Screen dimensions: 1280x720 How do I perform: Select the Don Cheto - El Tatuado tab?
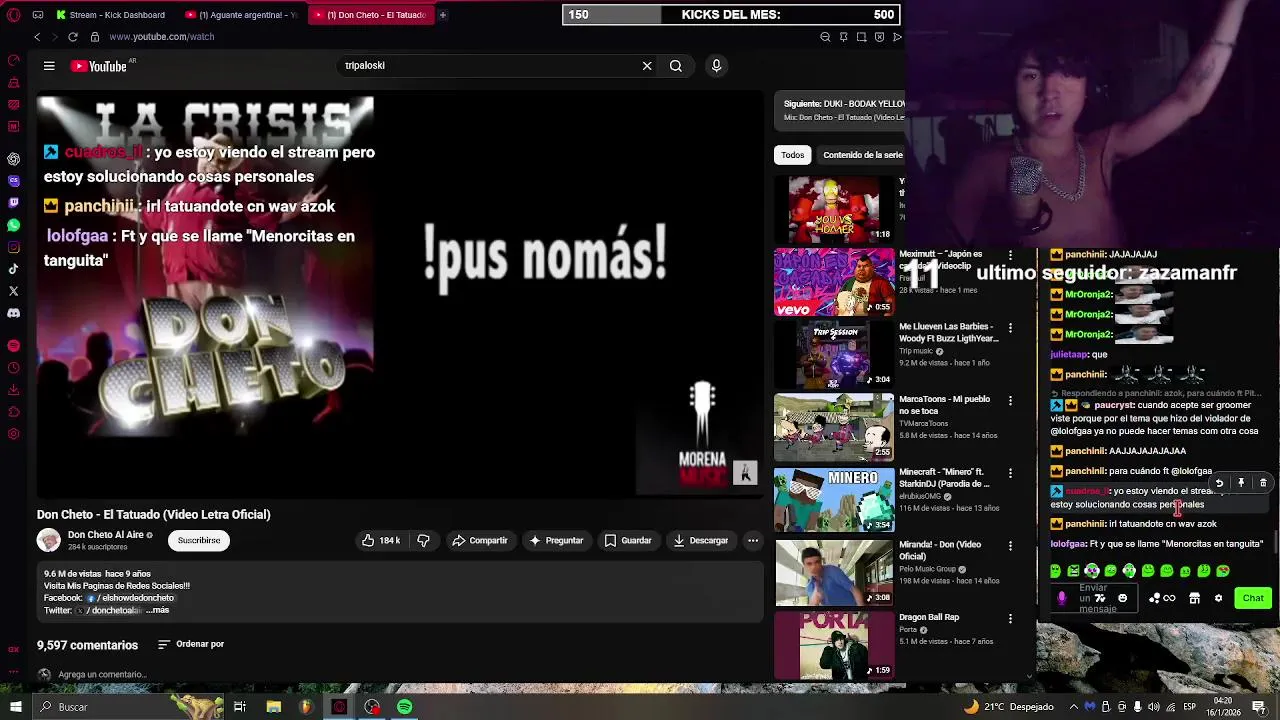coord(369,15)
